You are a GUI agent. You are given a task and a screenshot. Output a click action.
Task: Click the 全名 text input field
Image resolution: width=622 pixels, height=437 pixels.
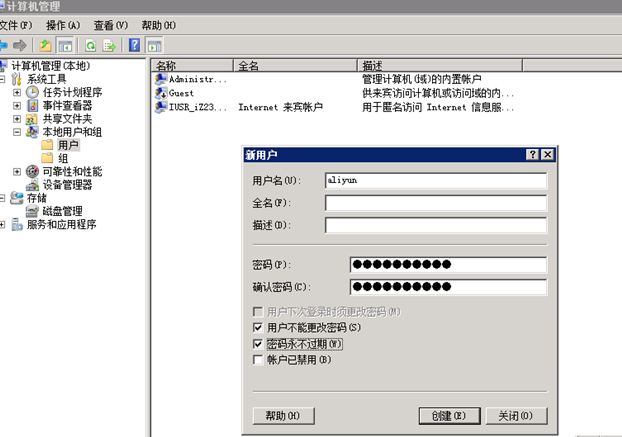point(435,203)
